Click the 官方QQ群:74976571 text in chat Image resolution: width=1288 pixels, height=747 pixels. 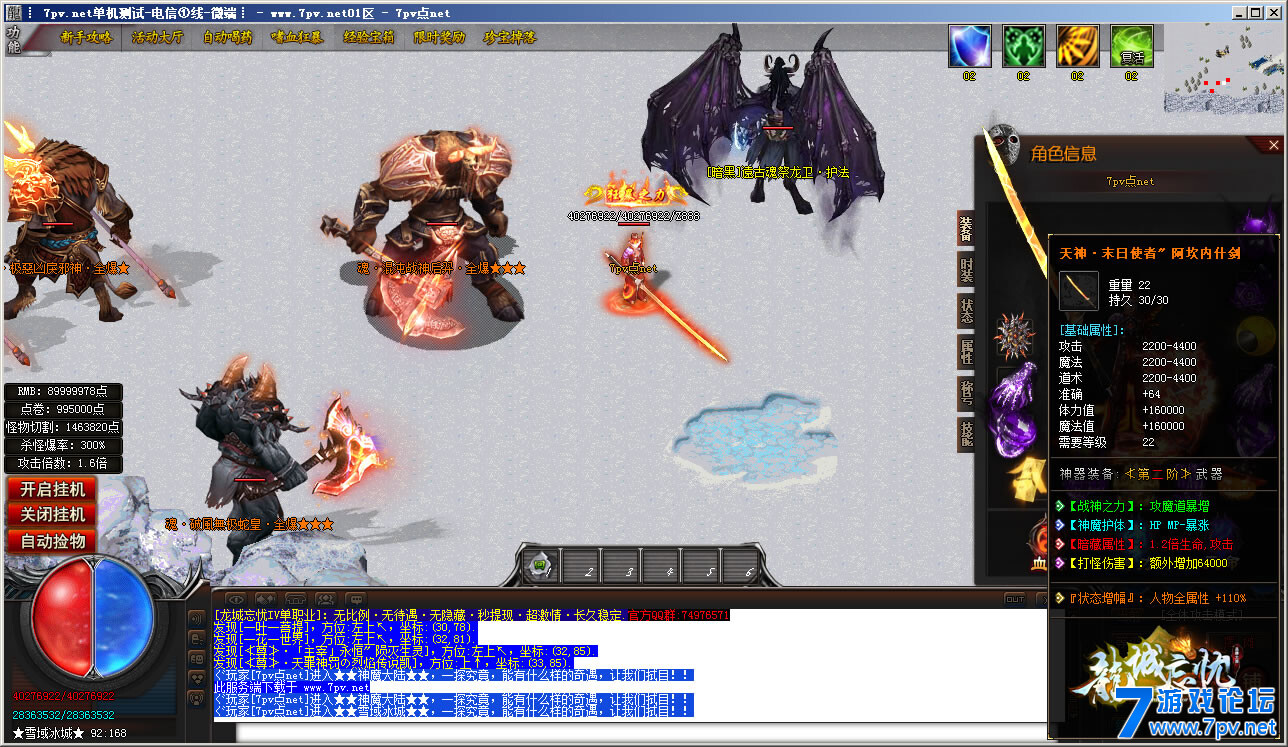678,615
